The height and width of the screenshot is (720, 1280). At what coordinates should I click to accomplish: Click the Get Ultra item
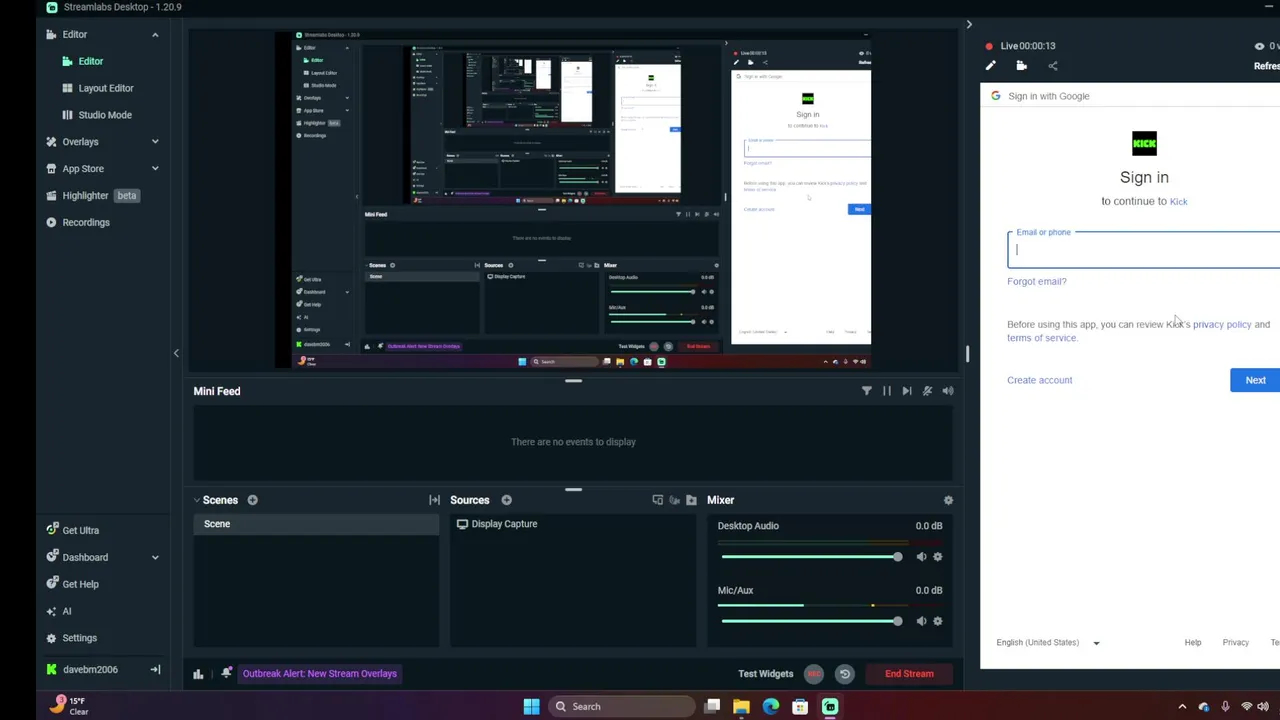pyautogui.click(x=73, y=530)
